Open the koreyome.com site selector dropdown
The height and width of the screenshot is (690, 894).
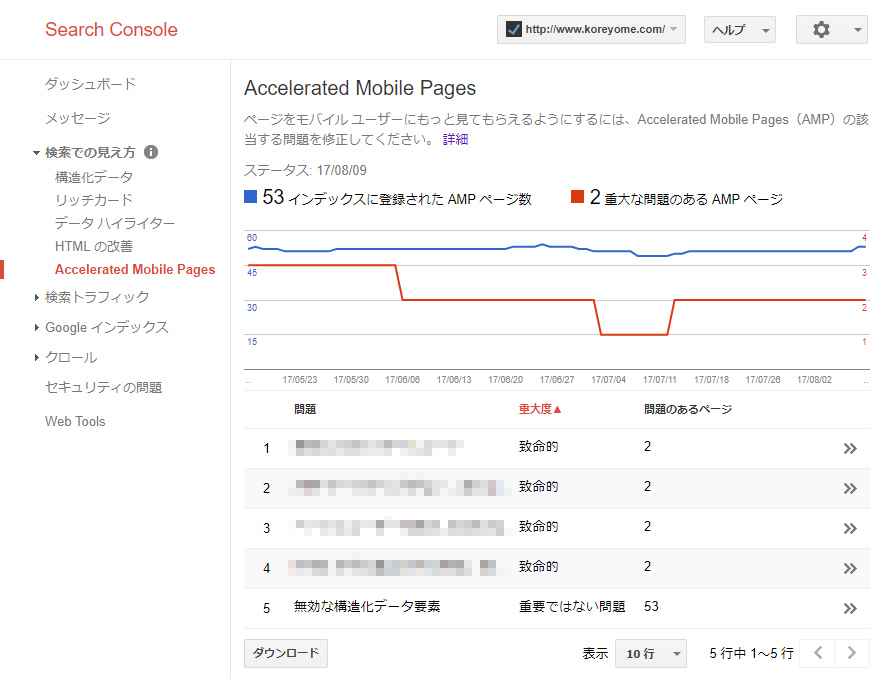[x=591, y=30]
